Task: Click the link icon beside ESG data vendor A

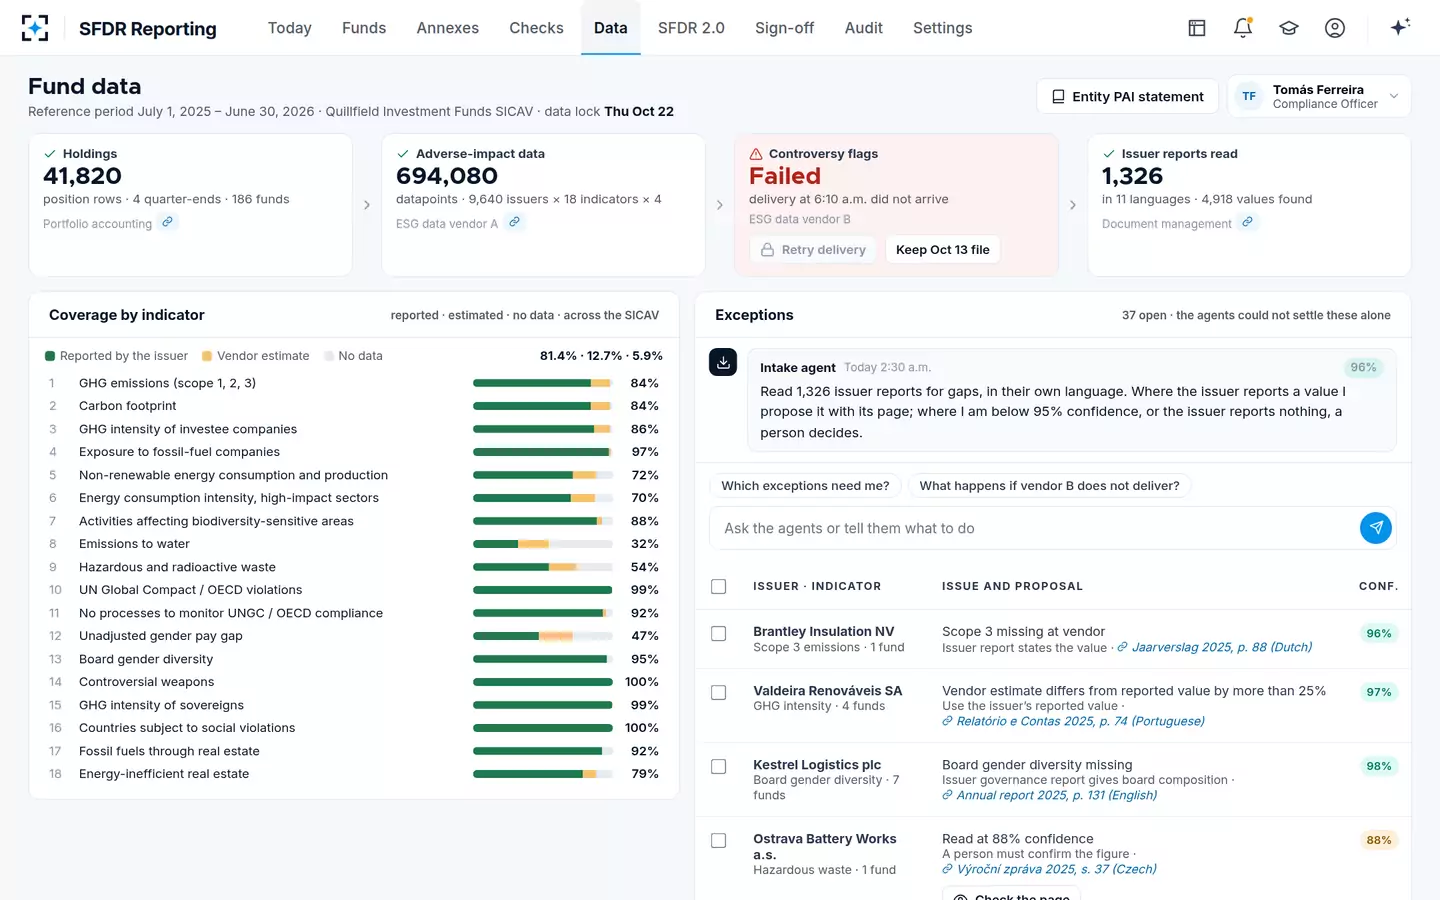Action: [514, 222]
